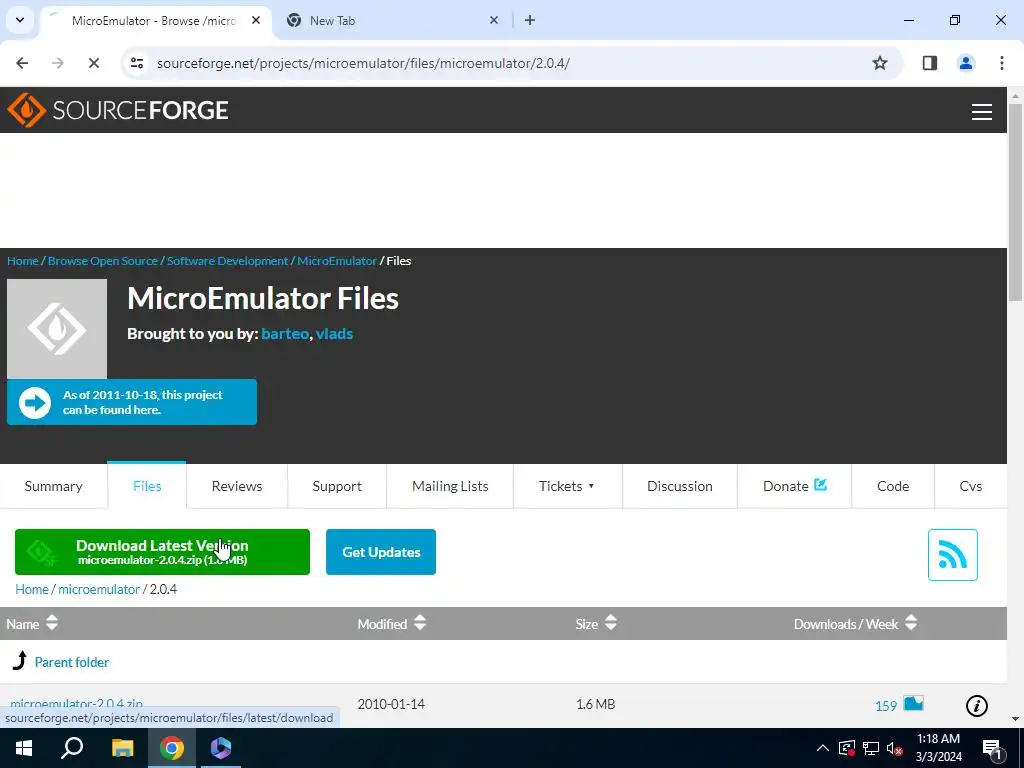Open the Mailing Lists tab
Viewport: 1024px width, 768px height.
(450, 486)
